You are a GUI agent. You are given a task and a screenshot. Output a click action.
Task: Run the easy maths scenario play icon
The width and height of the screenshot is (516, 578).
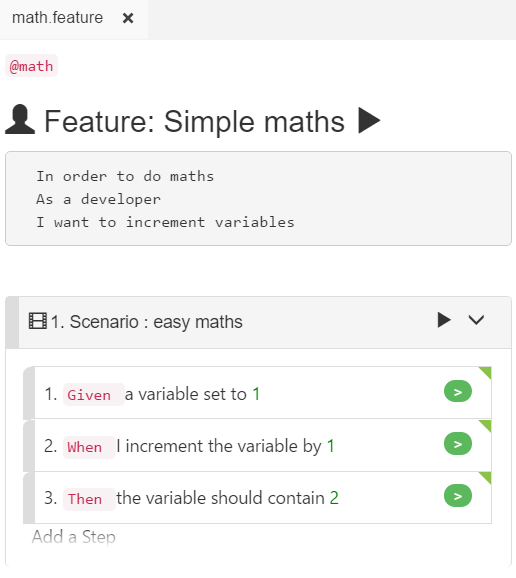(x=444, y=320)
